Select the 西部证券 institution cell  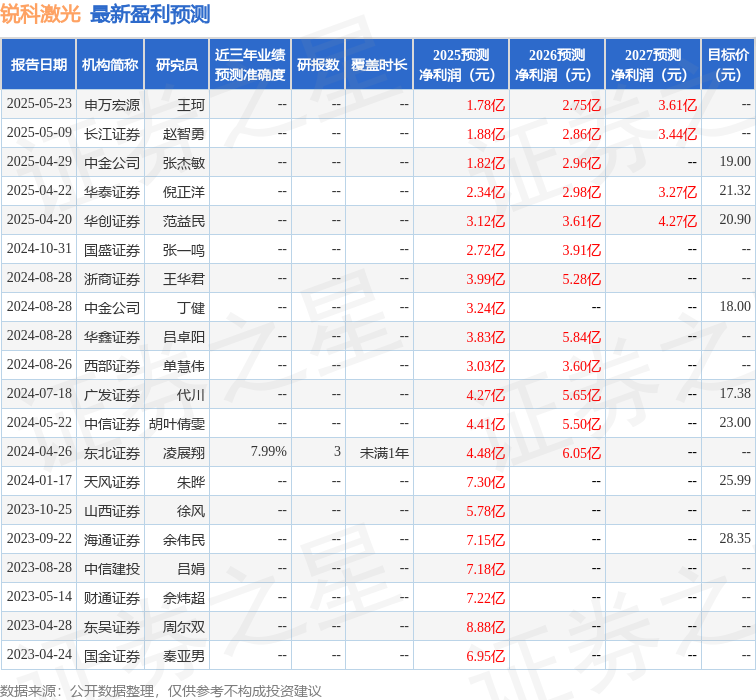[112, 366]
